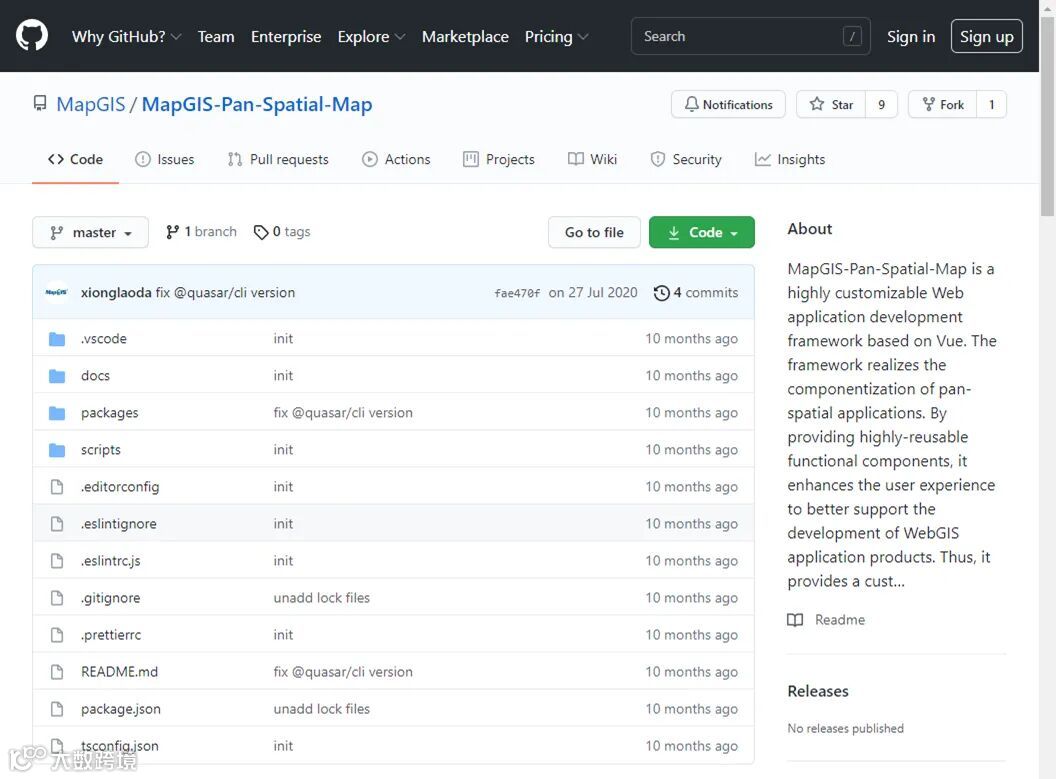Viewport: 1056px width, 779px height.
Task: Open the MapGIS owner link
Action: (x=91, y=104)
